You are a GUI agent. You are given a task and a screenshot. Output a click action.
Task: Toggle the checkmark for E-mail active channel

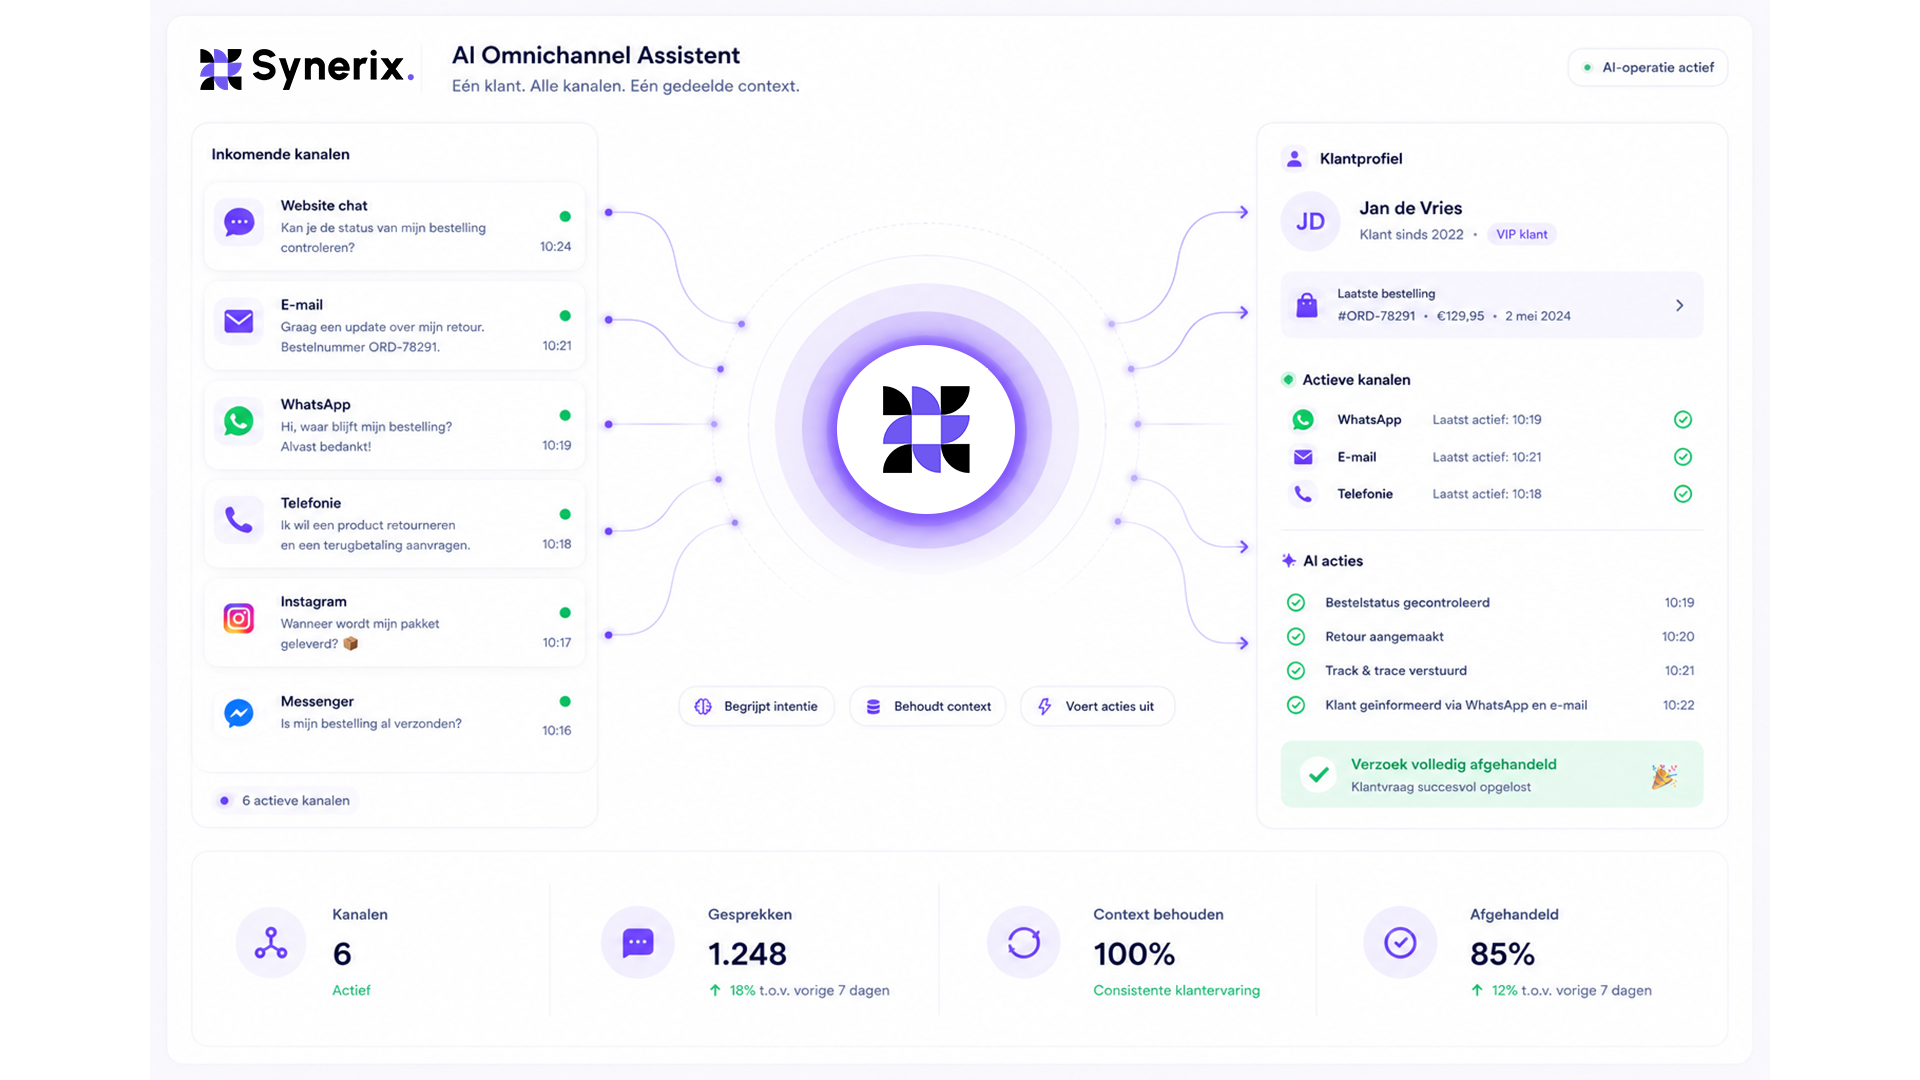[1683, 457]
